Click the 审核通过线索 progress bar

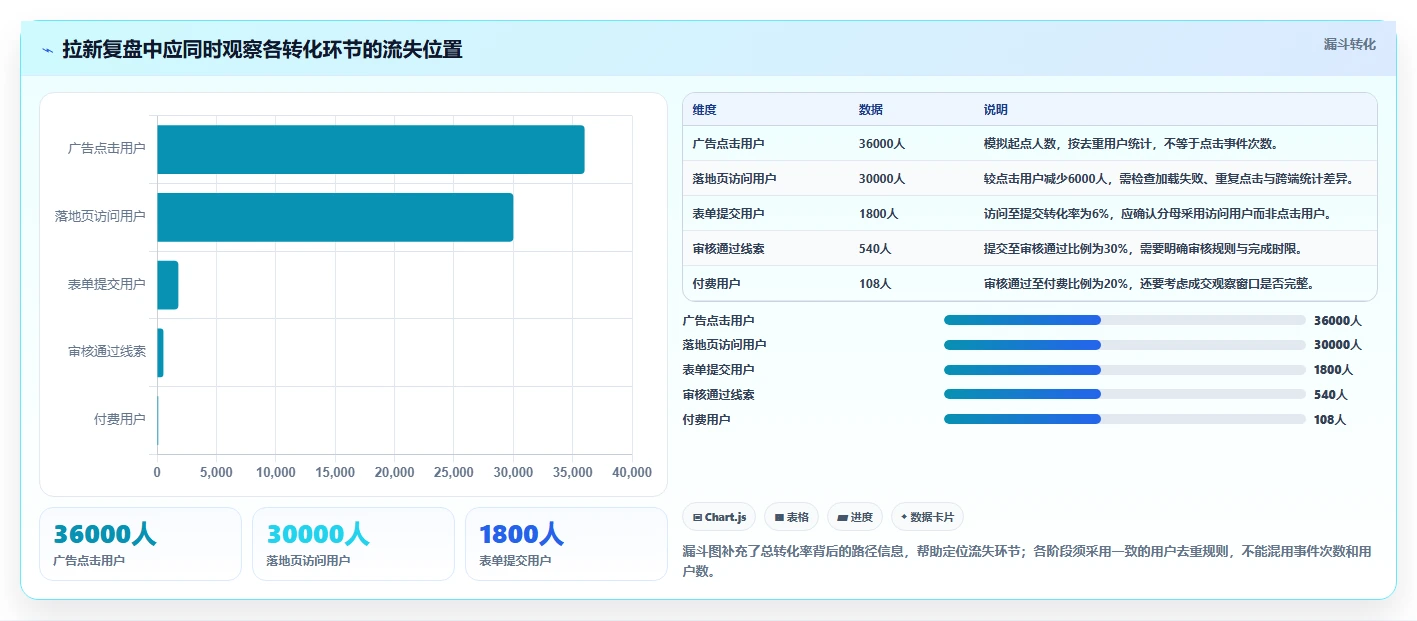click(x=1125, y=394)
